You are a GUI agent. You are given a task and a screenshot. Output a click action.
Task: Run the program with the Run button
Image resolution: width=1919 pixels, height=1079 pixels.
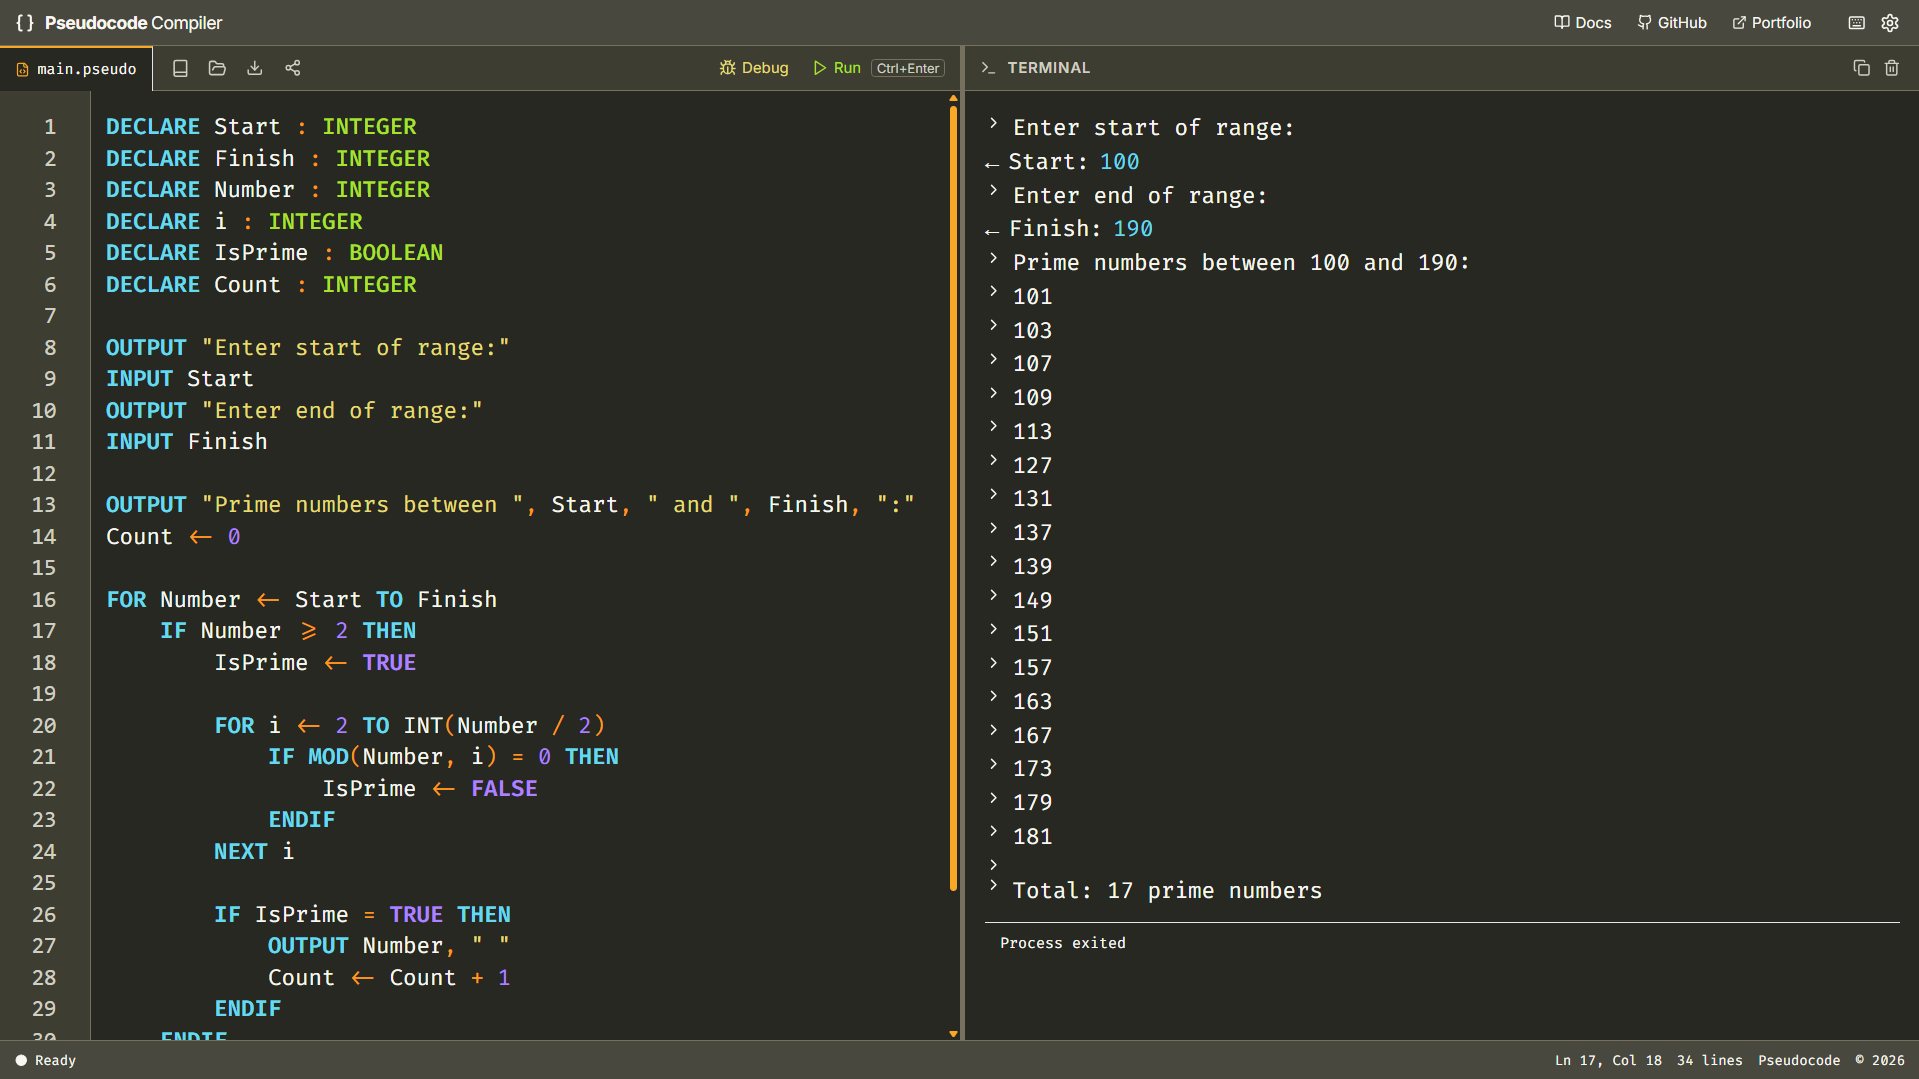(x=837, y=68)
